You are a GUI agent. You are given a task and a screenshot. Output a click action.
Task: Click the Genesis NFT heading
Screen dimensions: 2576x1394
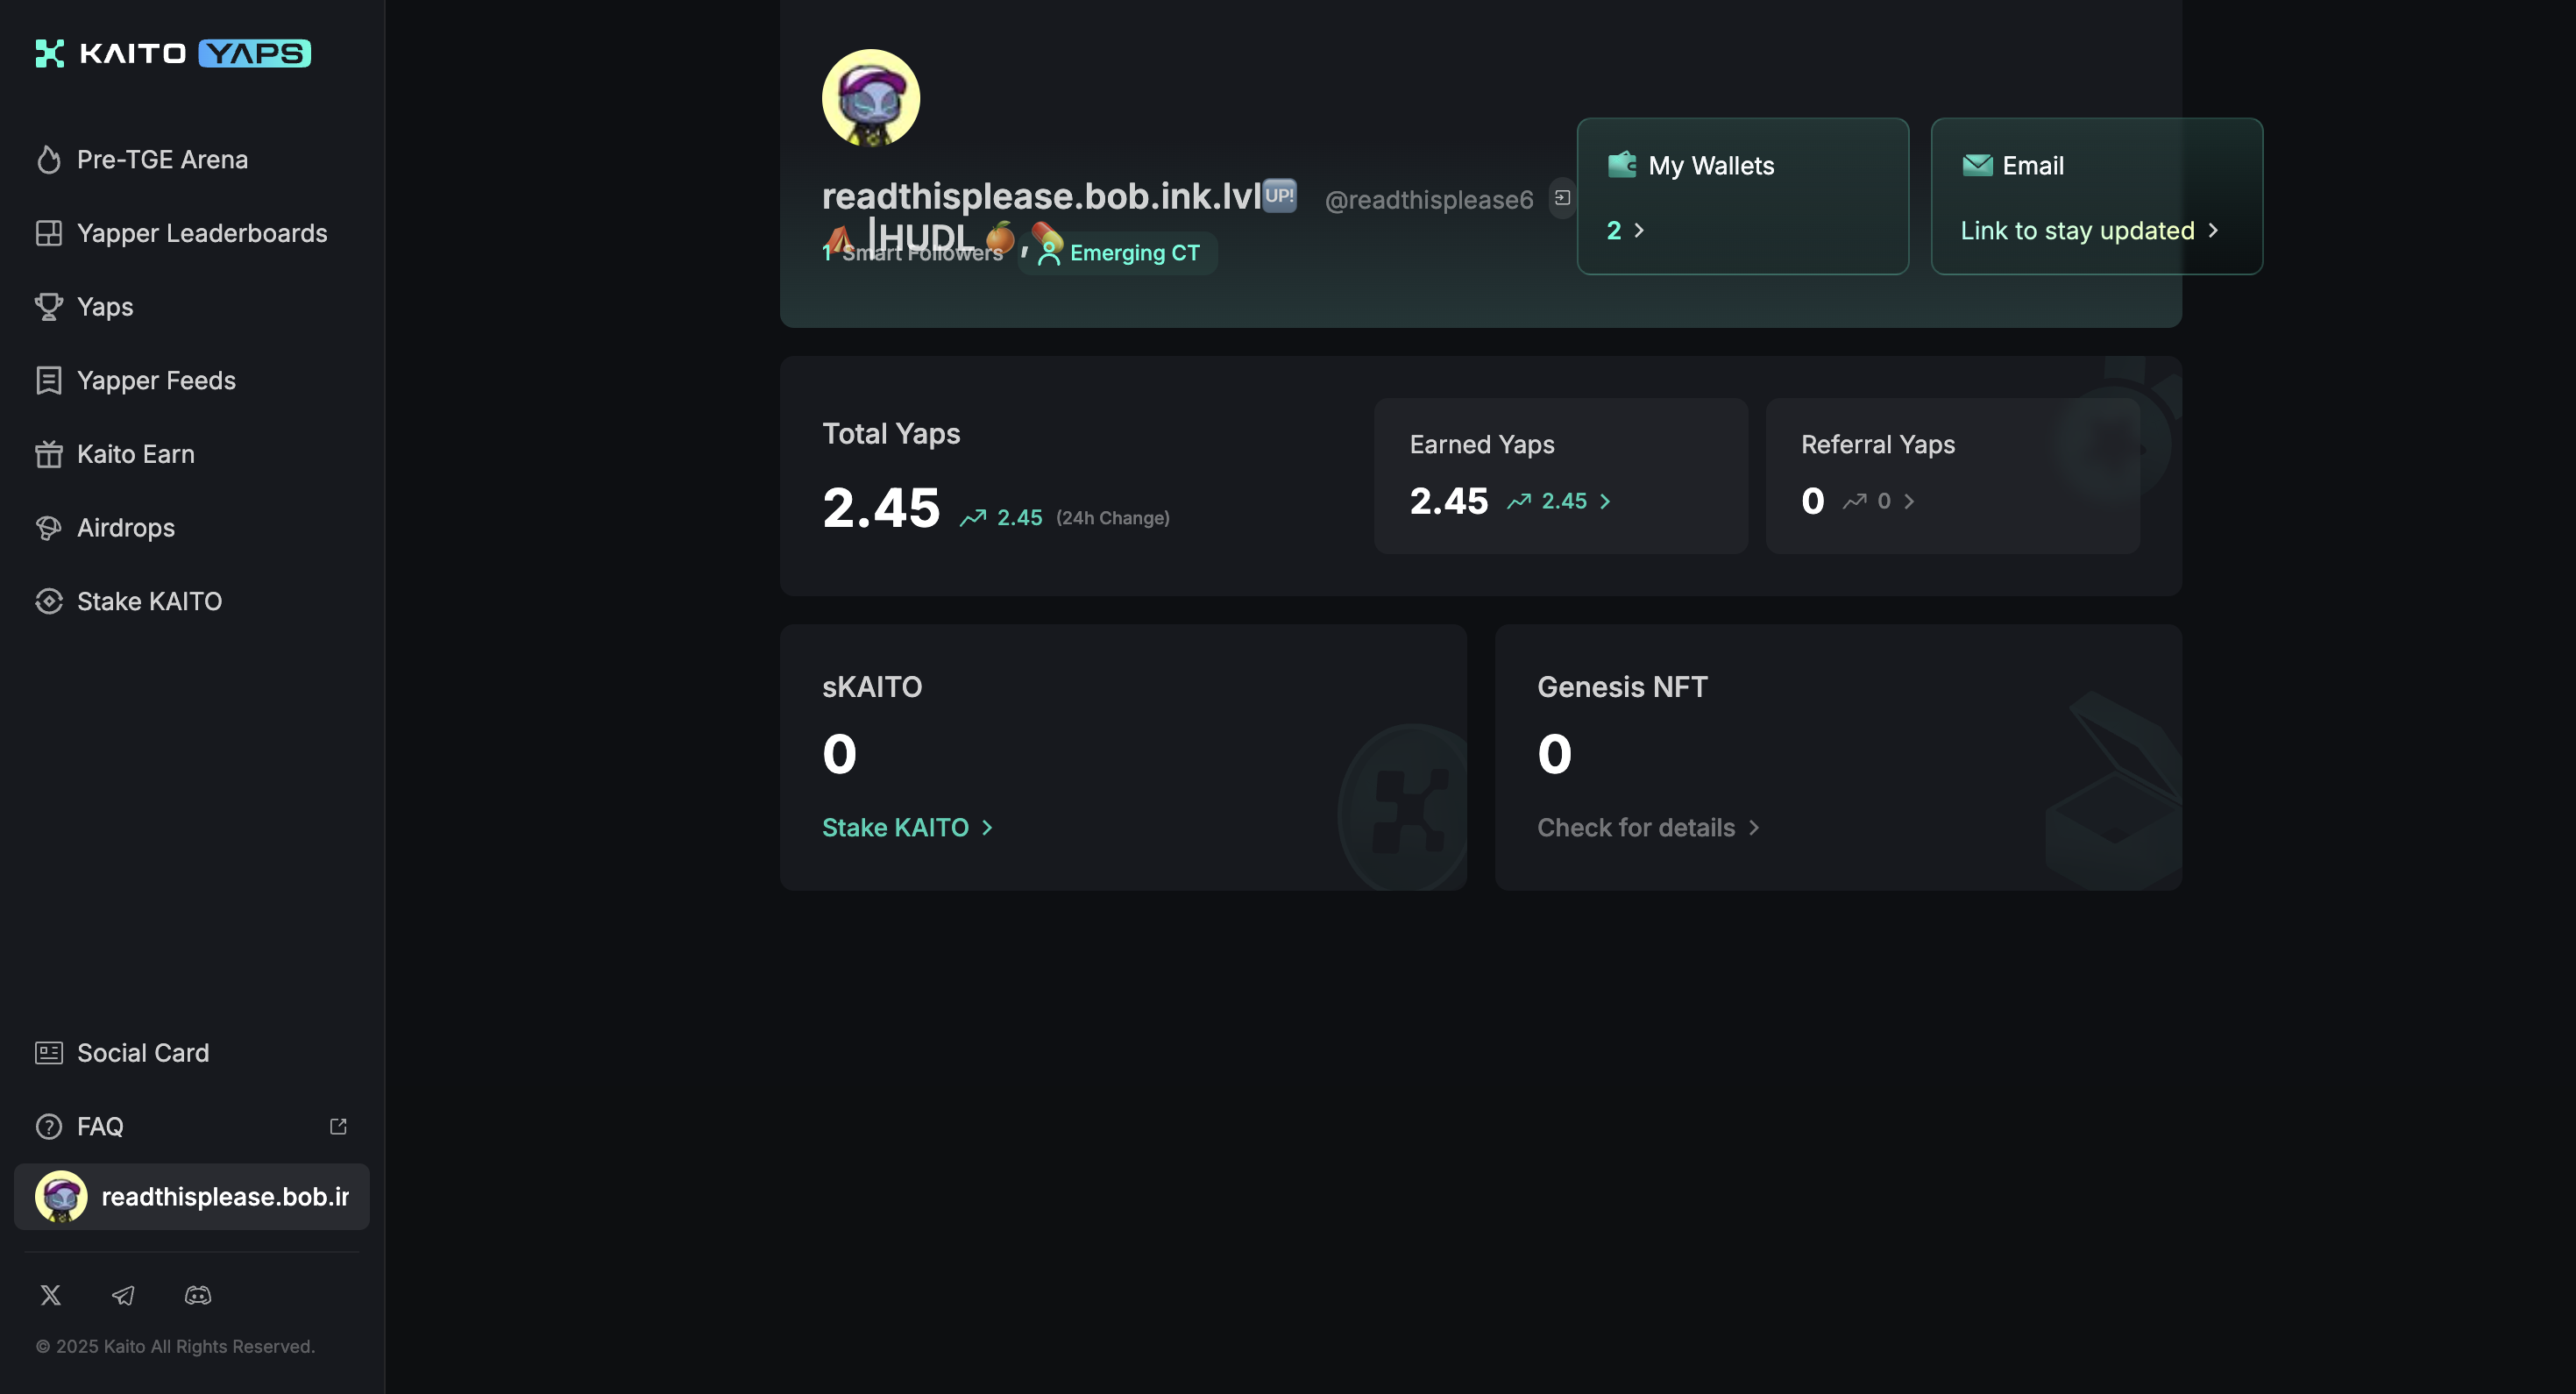pos(1622,686)
